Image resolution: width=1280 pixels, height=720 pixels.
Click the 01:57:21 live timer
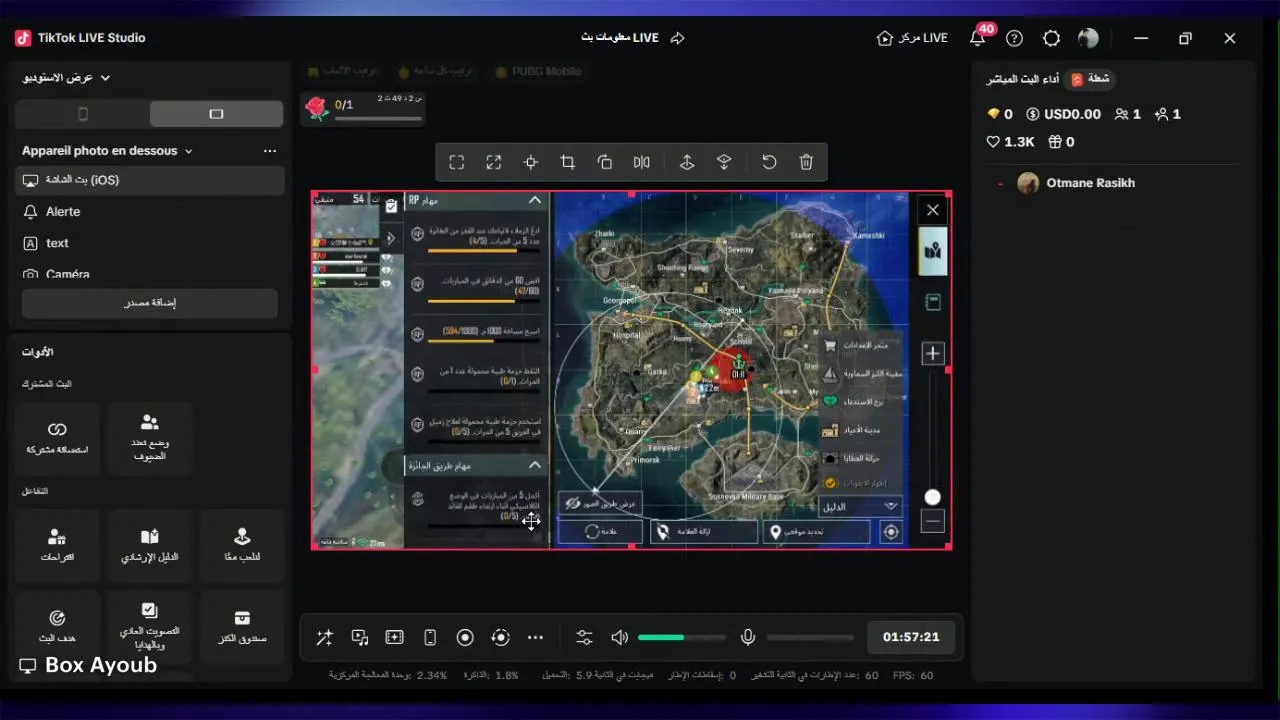(911, 637)
